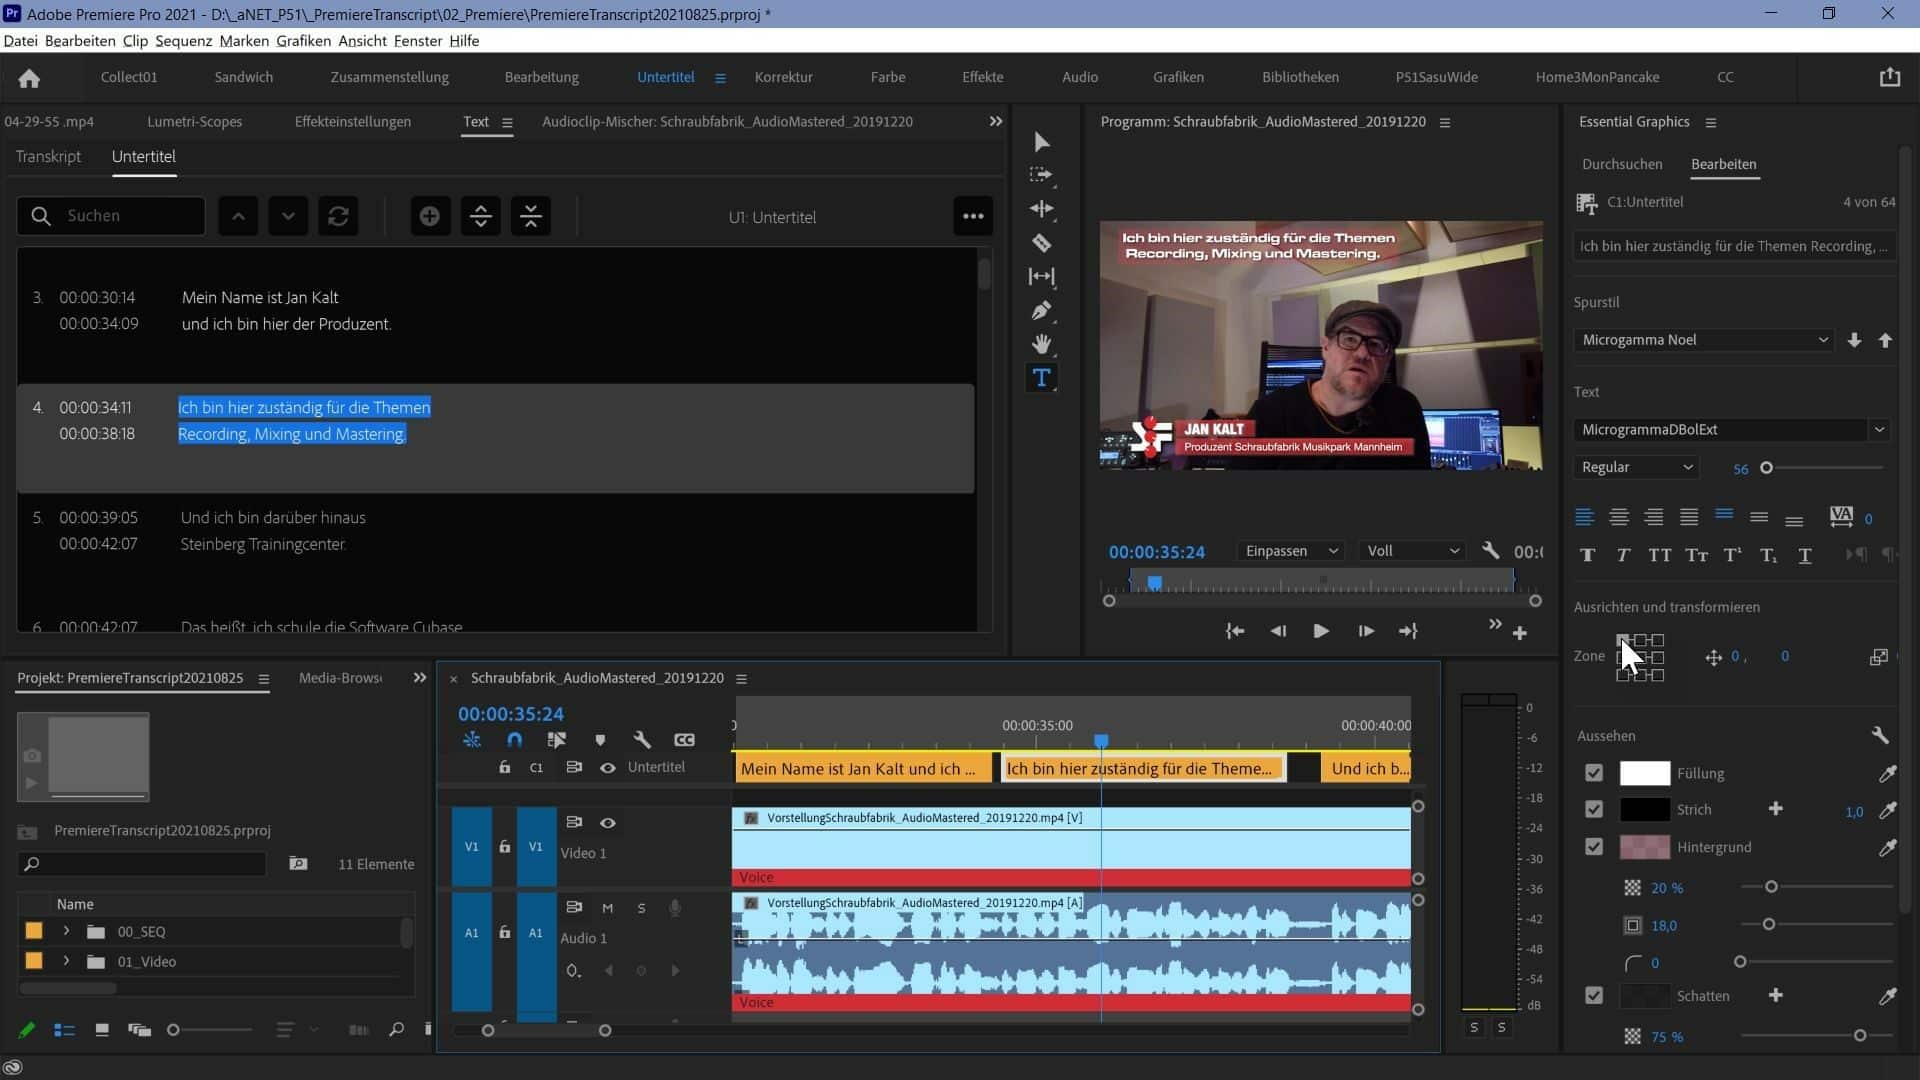Select the Razor tool
This screenshot has width=1920, height=1080.
[x=1041, y=243]
